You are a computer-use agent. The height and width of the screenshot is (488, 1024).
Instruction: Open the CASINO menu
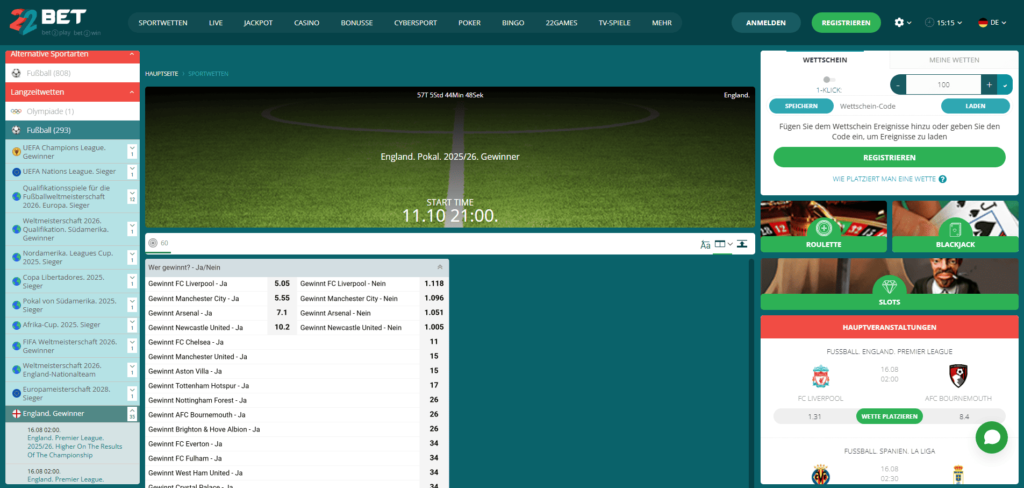click(306, 23)
